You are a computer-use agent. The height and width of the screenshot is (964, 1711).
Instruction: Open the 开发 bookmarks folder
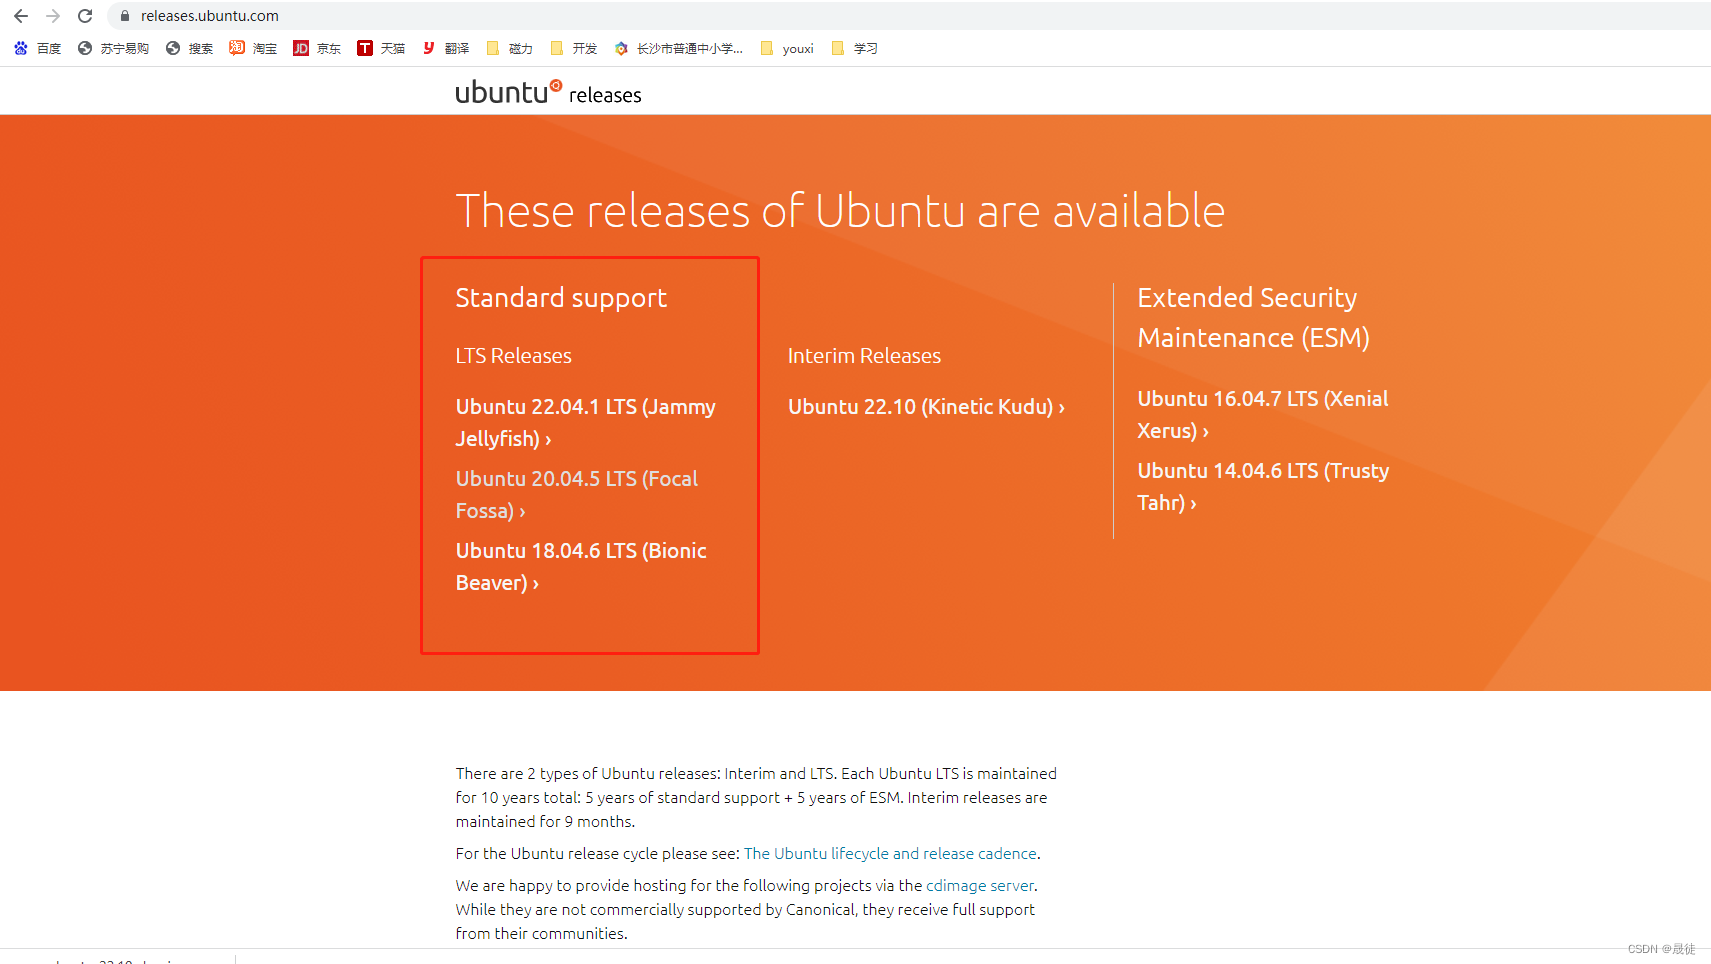coord(573,48)
